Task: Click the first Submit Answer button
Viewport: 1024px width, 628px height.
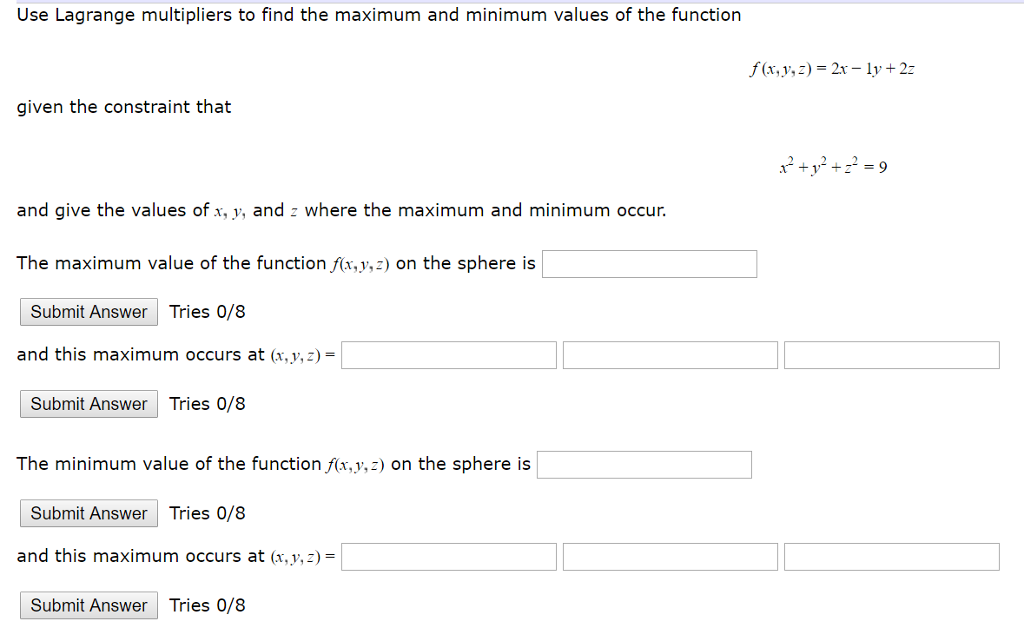Action: point(88,311)
